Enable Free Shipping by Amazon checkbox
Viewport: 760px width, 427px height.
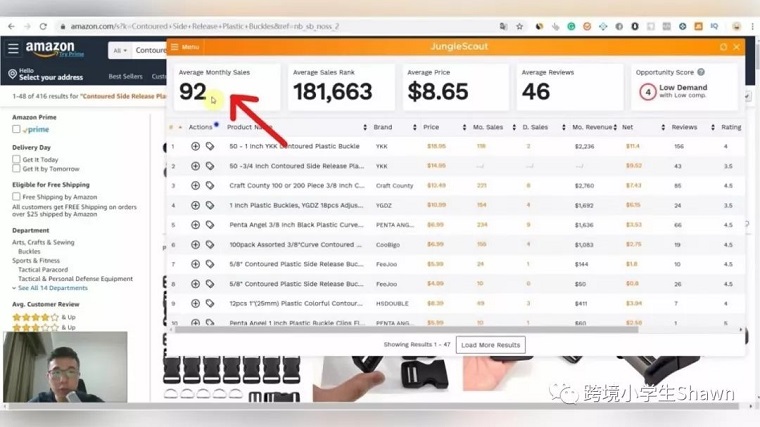[16, 196]
